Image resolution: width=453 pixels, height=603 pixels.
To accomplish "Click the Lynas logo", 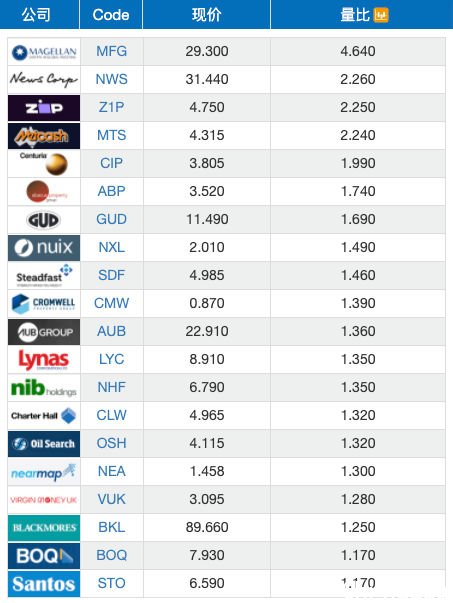I will (x=44, y=360).
